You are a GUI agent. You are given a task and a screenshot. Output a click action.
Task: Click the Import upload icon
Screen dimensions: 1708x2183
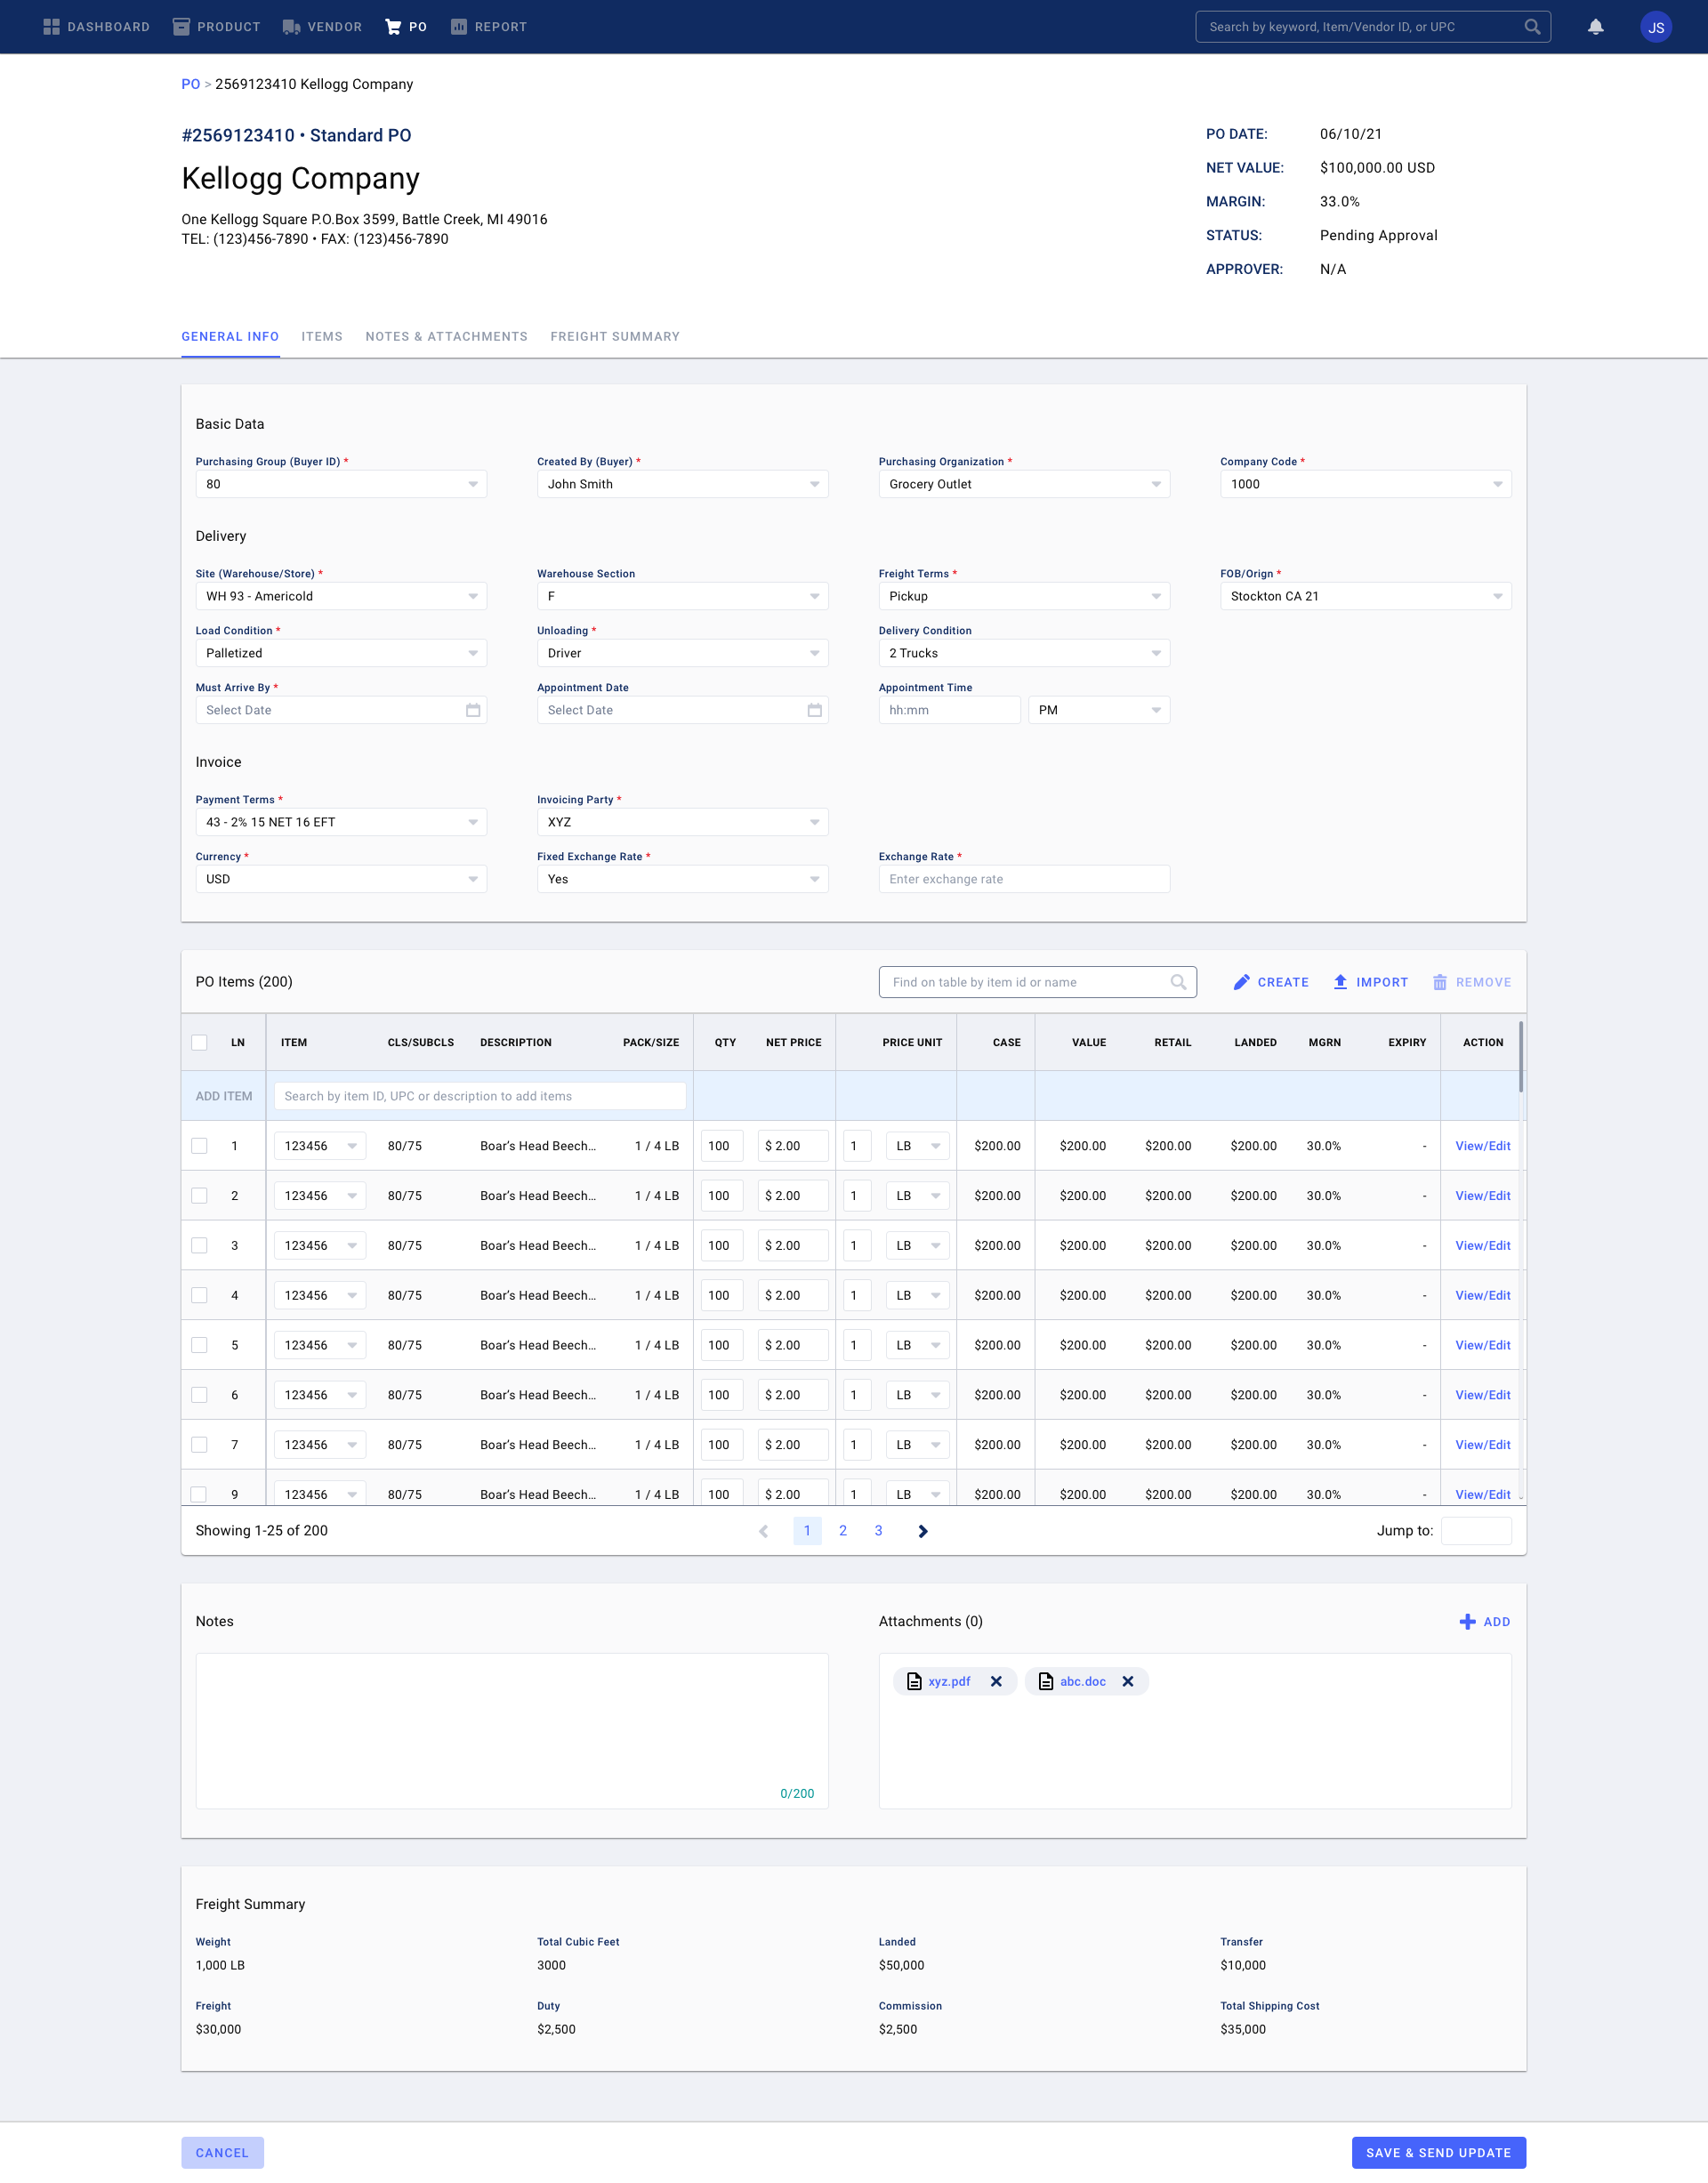coord(1340,982)
